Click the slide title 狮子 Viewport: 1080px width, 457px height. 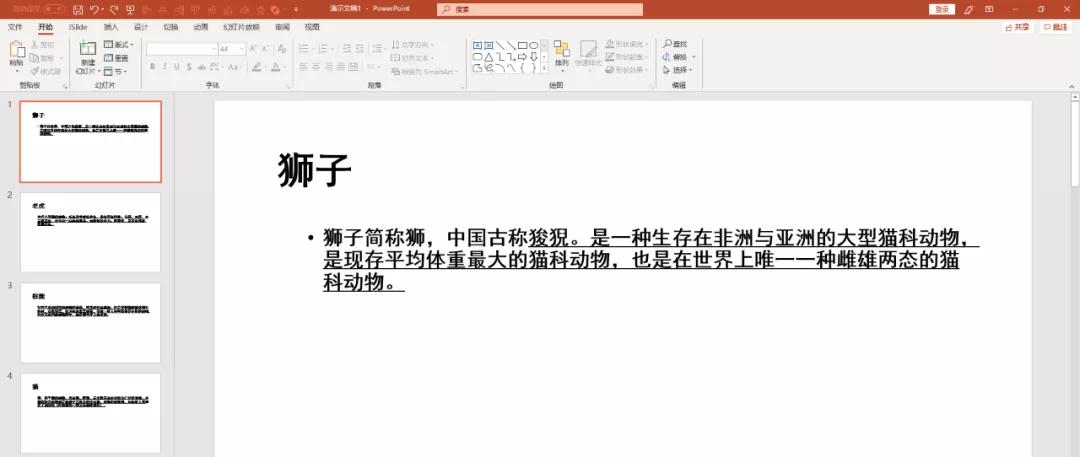[x=315, y=170]
